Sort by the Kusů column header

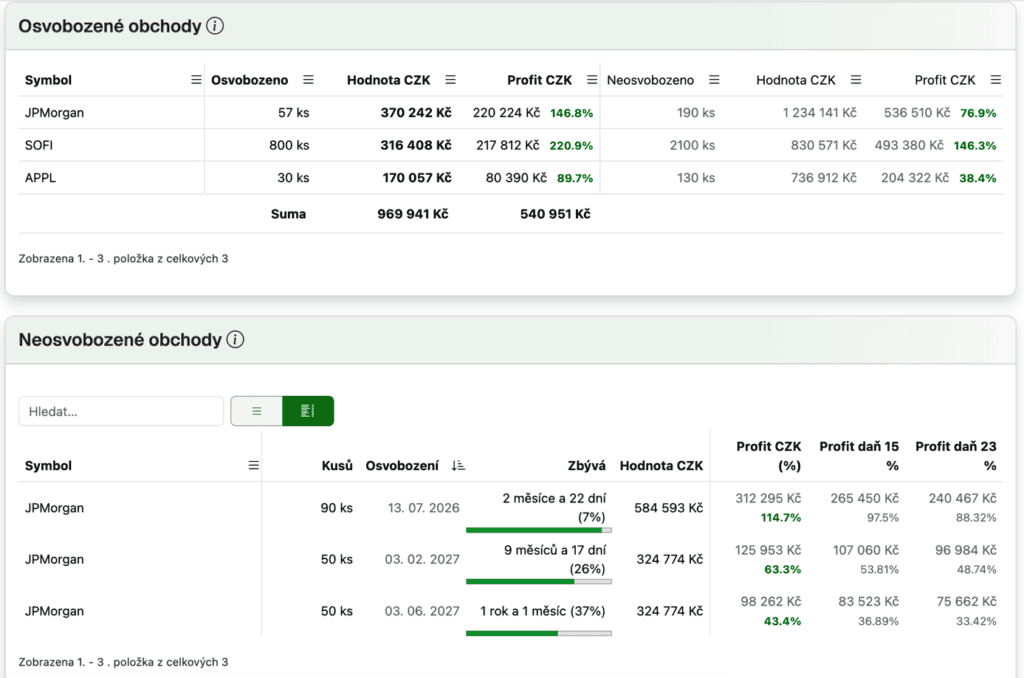click(x=337, y=465)
